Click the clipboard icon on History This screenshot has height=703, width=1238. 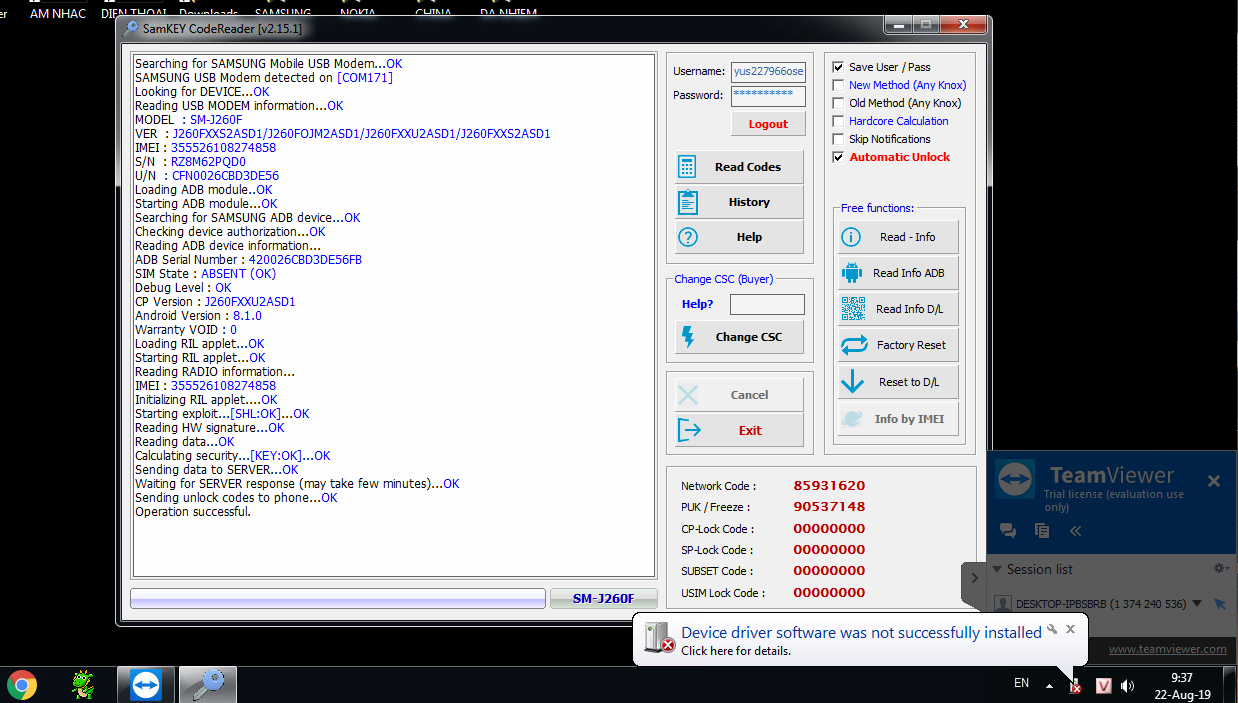point(687,202)
